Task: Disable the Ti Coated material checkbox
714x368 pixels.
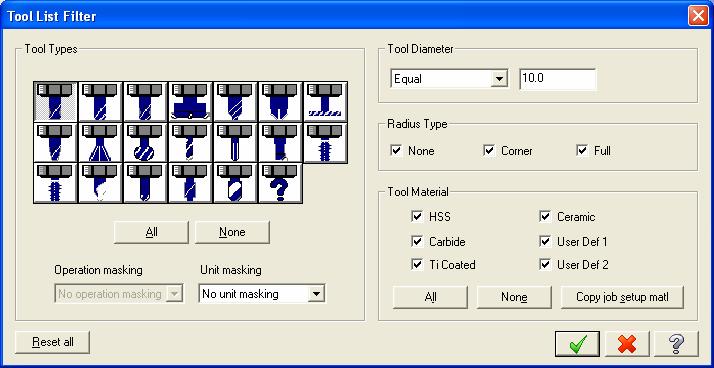Action: 417,264
